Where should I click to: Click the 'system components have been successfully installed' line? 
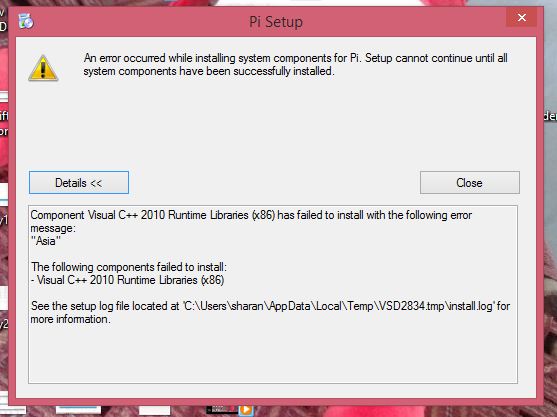[209, 71]
